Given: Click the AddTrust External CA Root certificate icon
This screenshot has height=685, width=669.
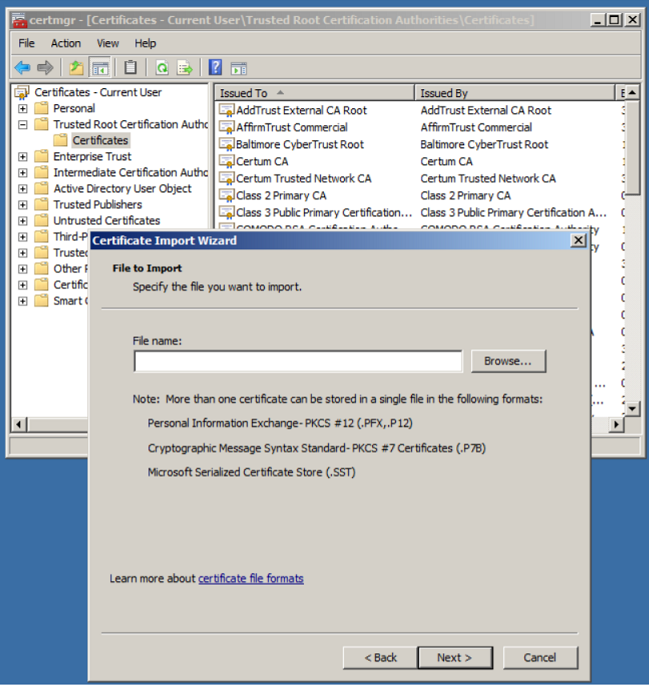Looking at the screenshot, I should [226, 110].
